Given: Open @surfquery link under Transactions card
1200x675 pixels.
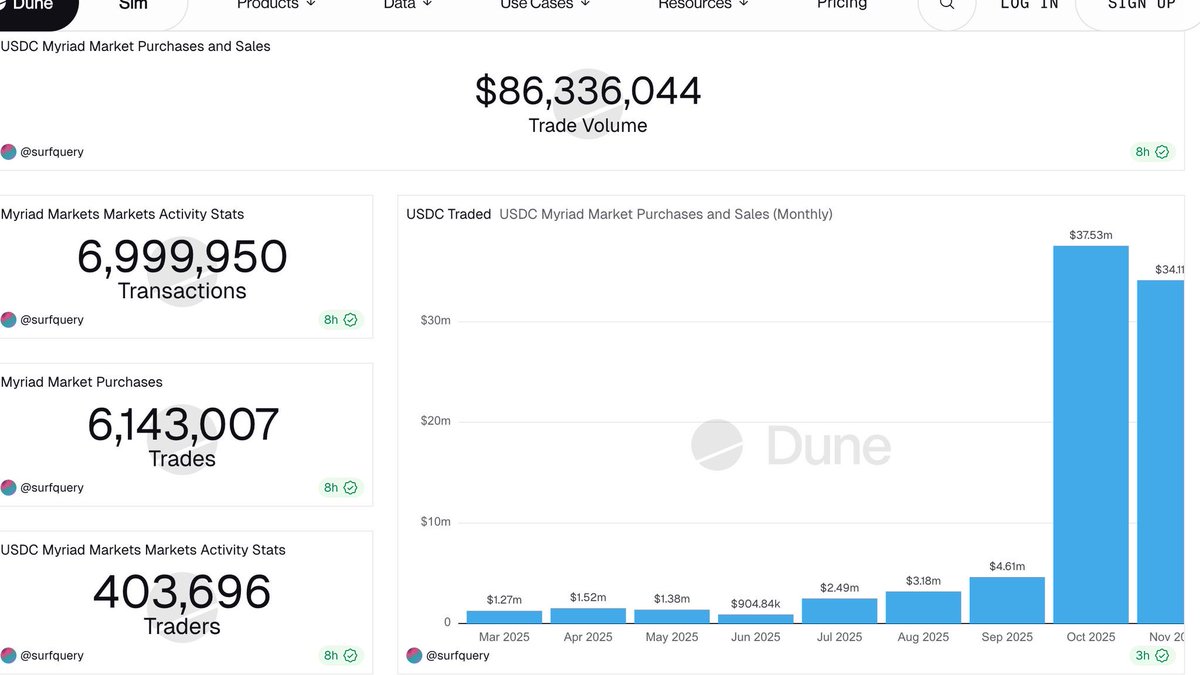Looking at the screenshot, I should tap(52, 320).
